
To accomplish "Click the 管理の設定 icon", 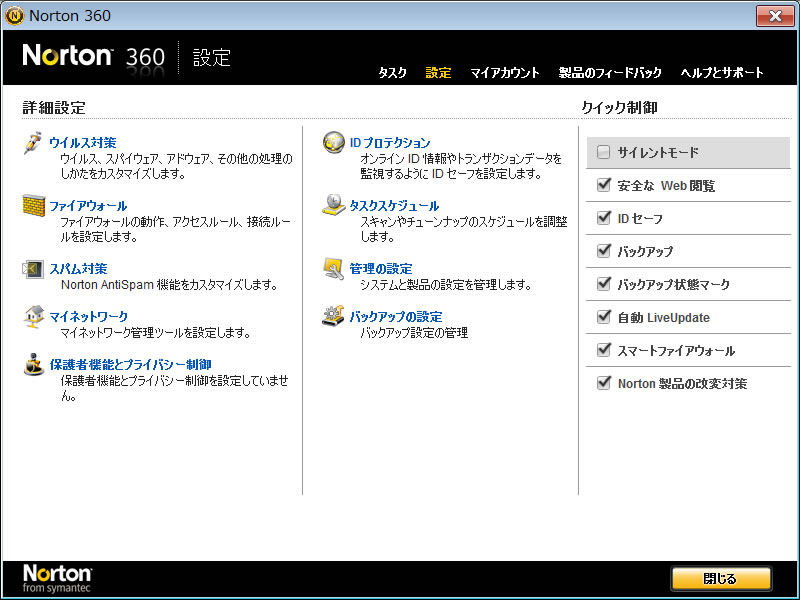I will tap(333, 269).
